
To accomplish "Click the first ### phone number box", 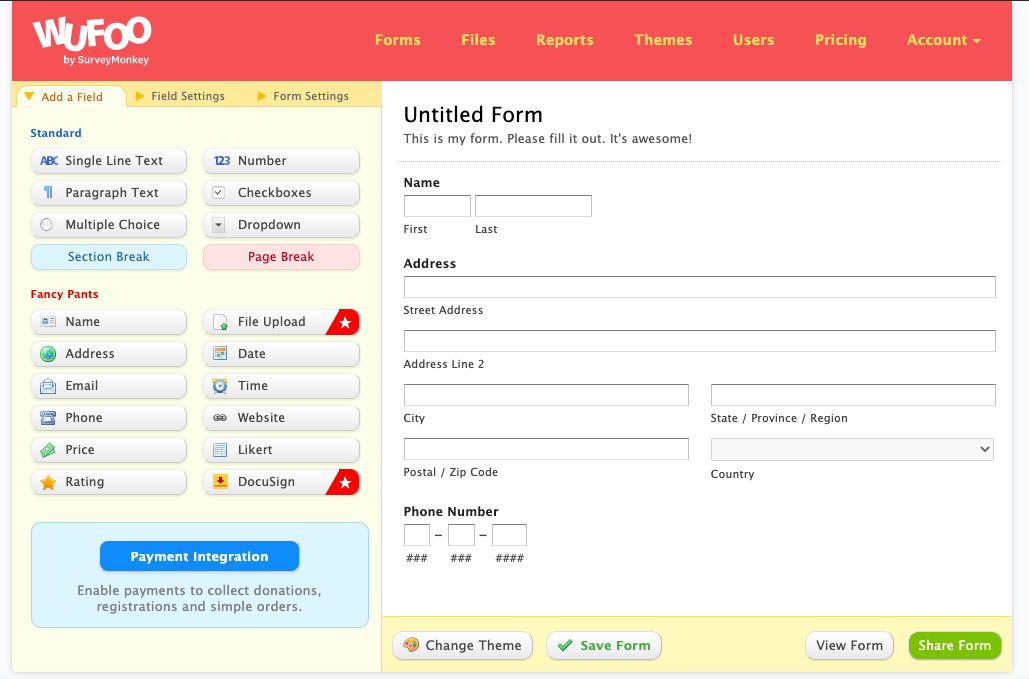I will pyautogui.click(x=417, y=535).
